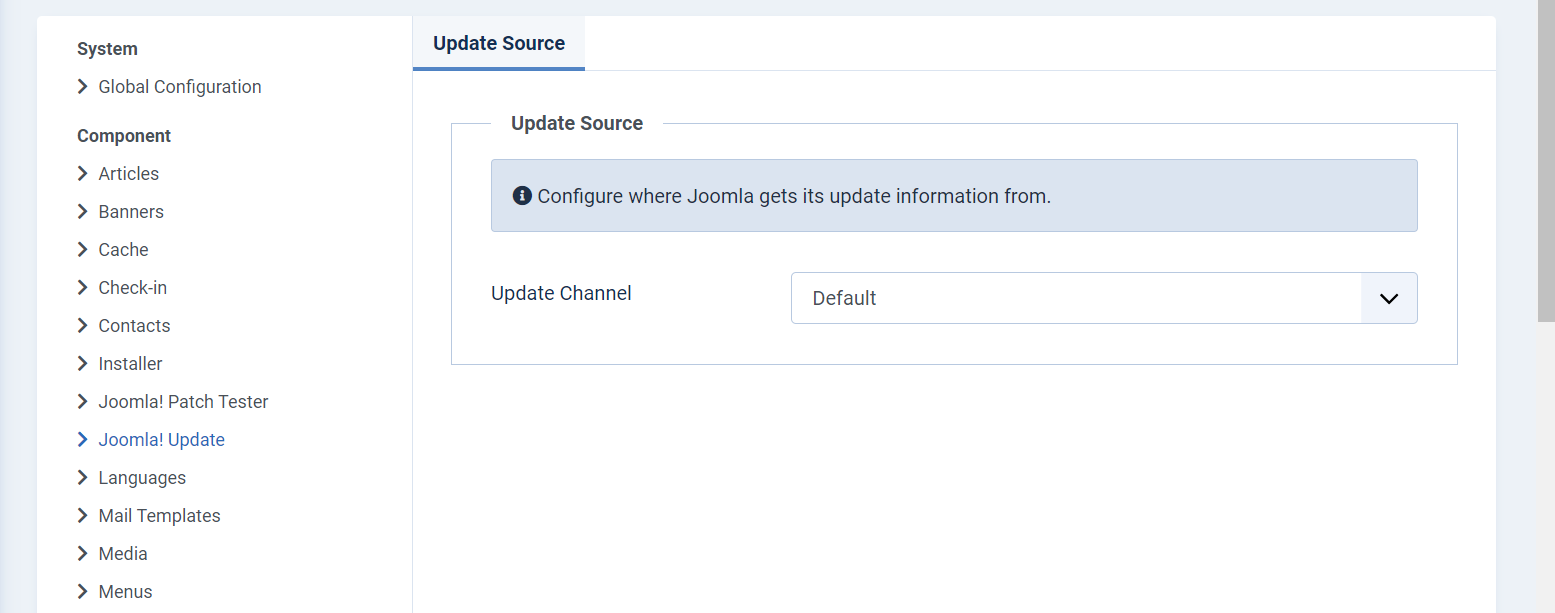Click the chevron beside Media
Screen dimensions: 1555x613
coord(83,554)
